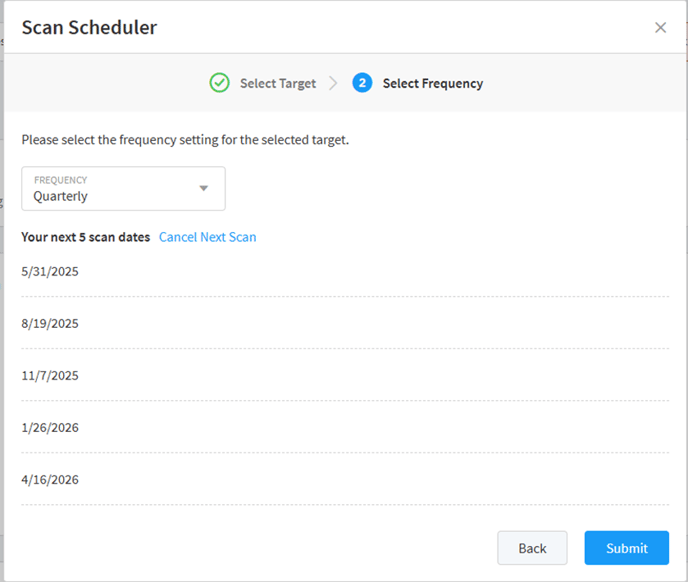Click the chevron between wizard steps
Screen dimensions: 688x582
(333, 83)
